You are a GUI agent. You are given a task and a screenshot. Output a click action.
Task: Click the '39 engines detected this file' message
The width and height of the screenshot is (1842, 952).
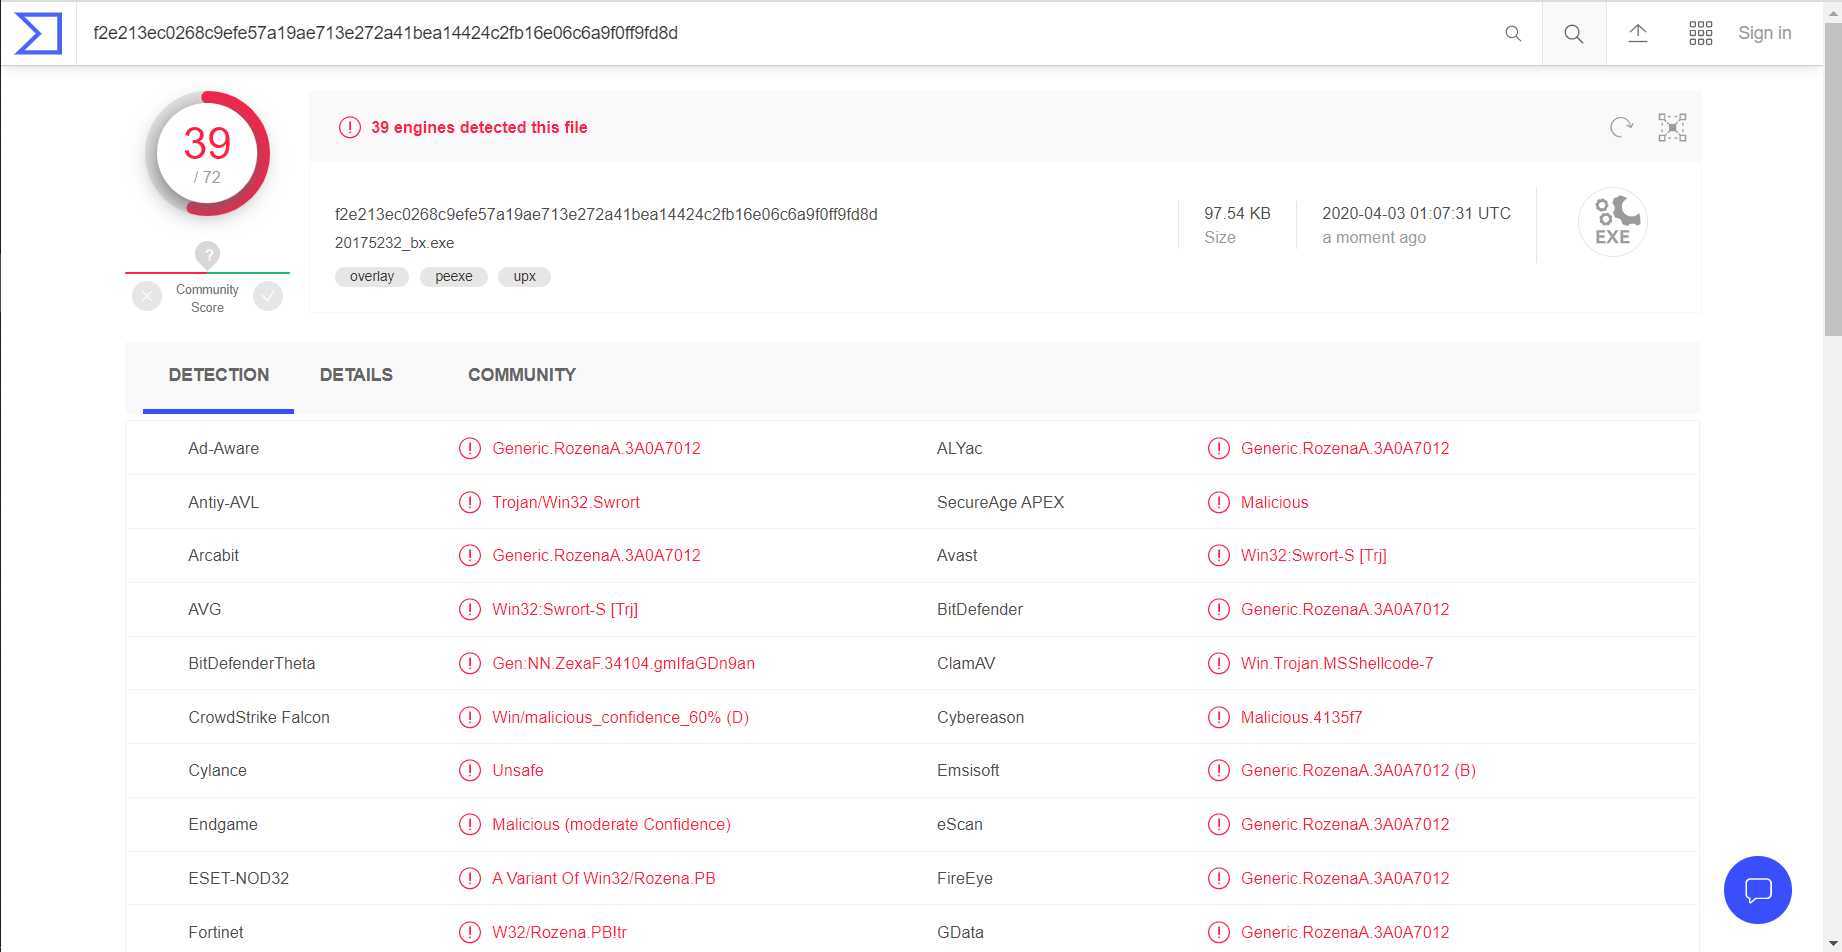[x=479, y=127]
